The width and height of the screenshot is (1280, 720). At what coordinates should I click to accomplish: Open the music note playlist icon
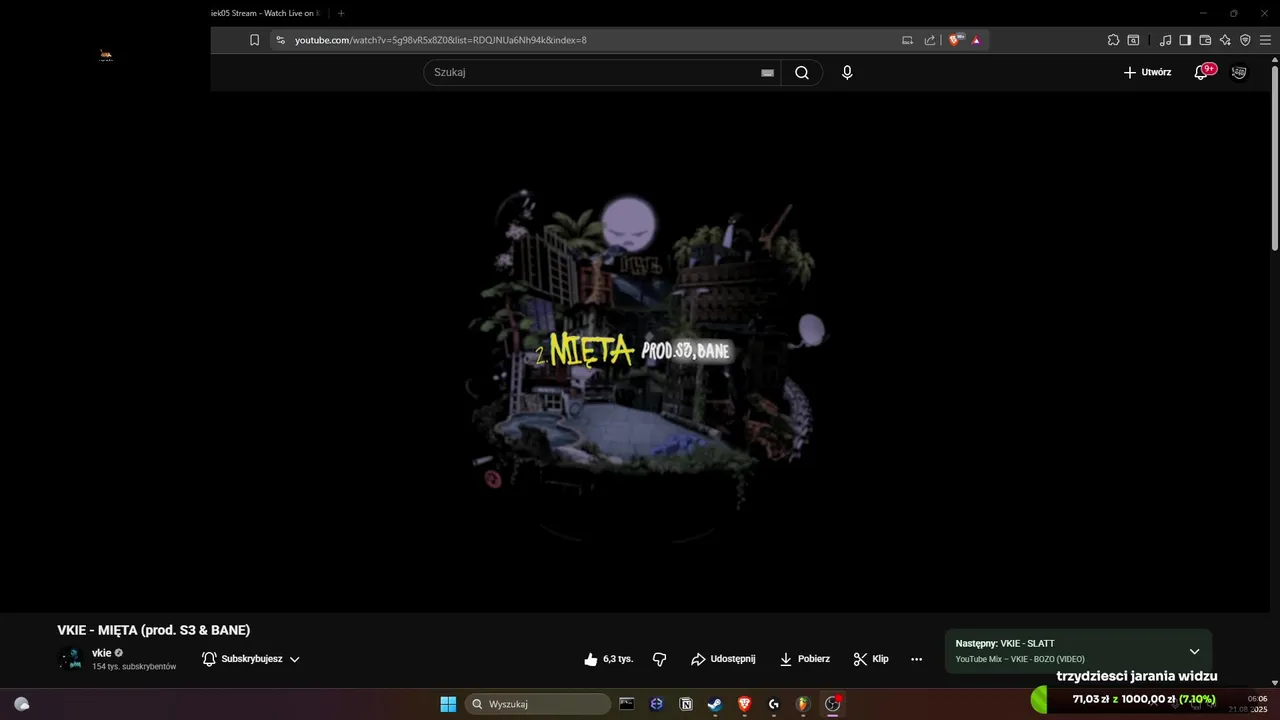pyautogui.click(x=1165, y=40)
